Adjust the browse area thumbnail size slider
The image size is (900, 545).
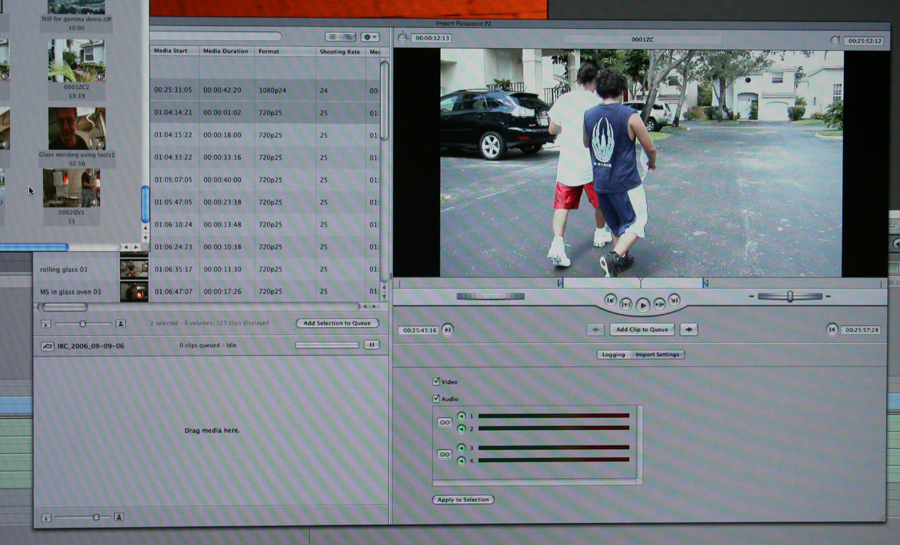pos(83,324)
